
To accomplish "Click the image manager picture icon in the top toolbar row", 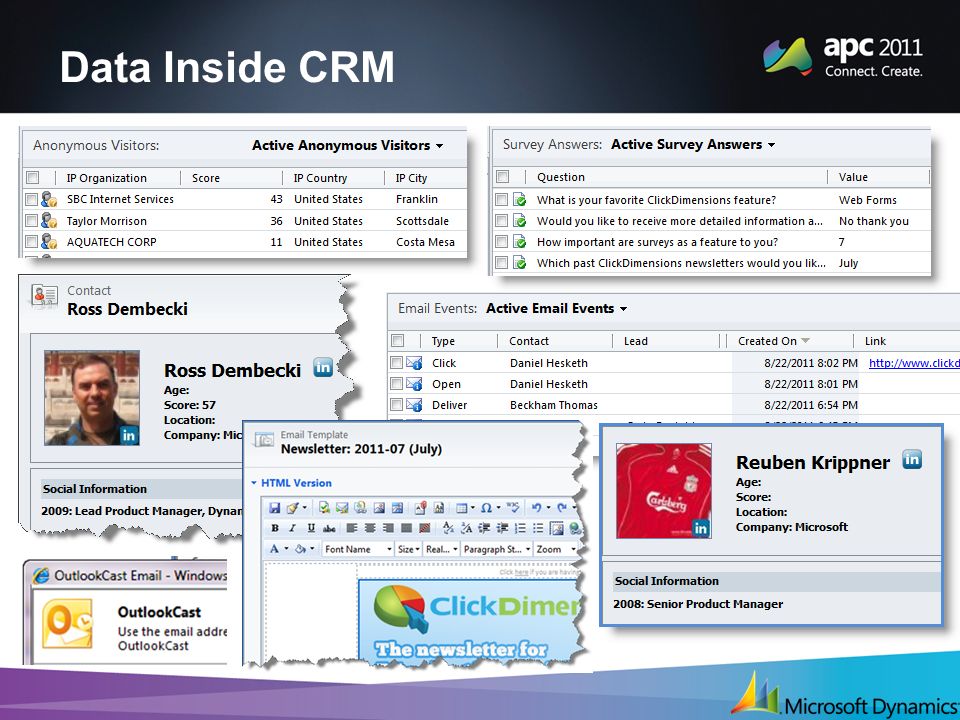I will pos(380,508).
